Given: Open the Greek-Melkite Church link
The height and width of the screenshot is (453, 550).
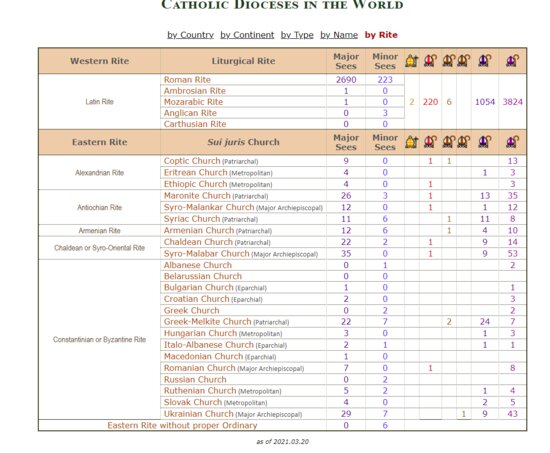Looking at the screenshot, I should [x=208, y=321].
